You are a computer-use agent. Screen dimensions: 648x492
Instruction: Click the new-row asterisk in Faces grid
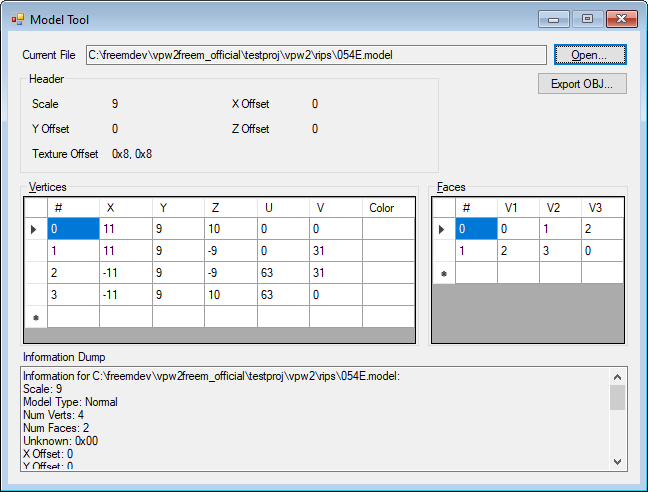[443, 273]
